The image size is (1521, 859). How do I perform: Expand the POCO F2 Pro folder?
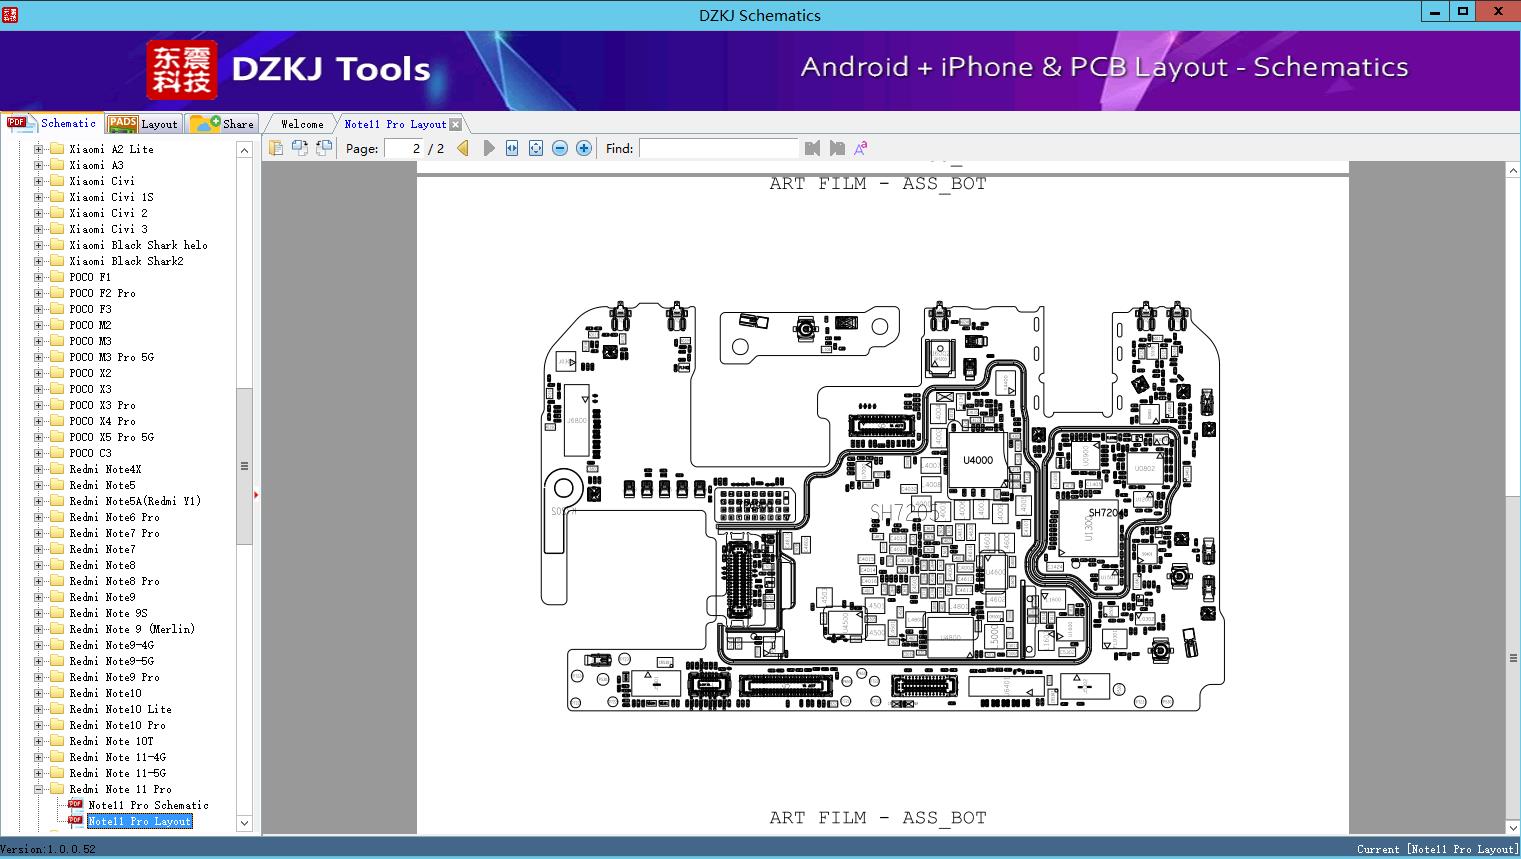pyautogui.click(x=39, y=293)
